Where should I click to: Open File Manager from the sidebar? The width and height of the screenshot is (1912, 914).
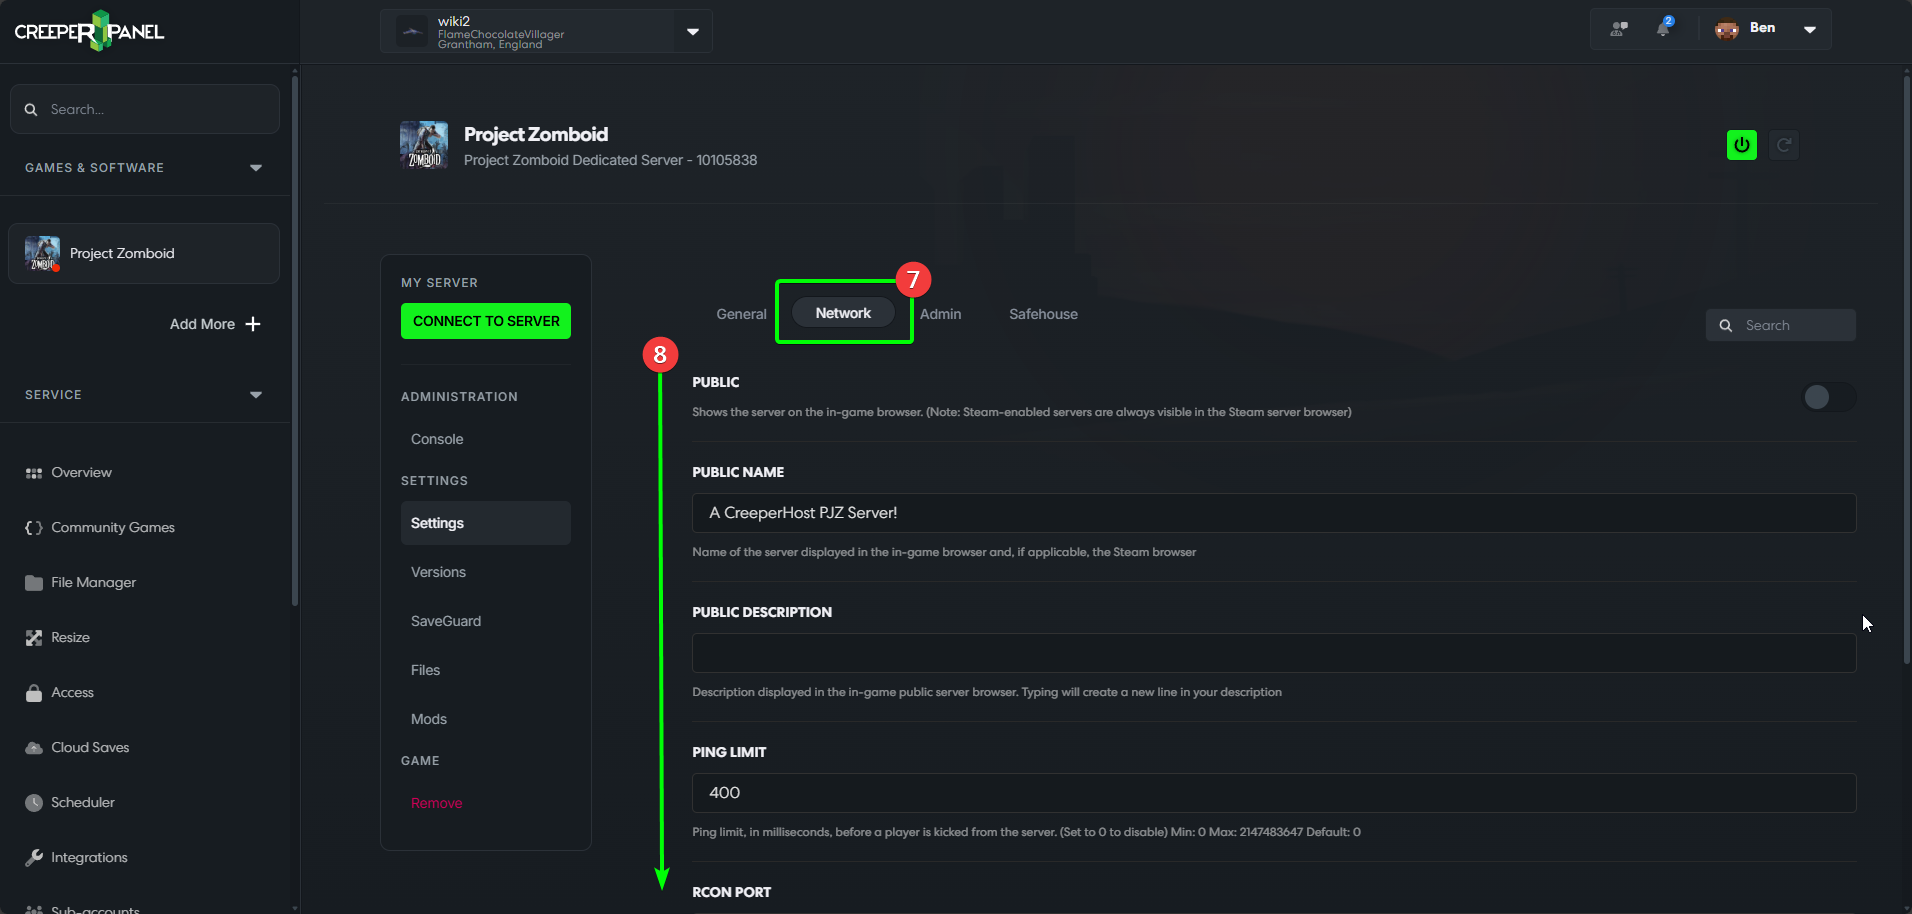coord(93,582)
